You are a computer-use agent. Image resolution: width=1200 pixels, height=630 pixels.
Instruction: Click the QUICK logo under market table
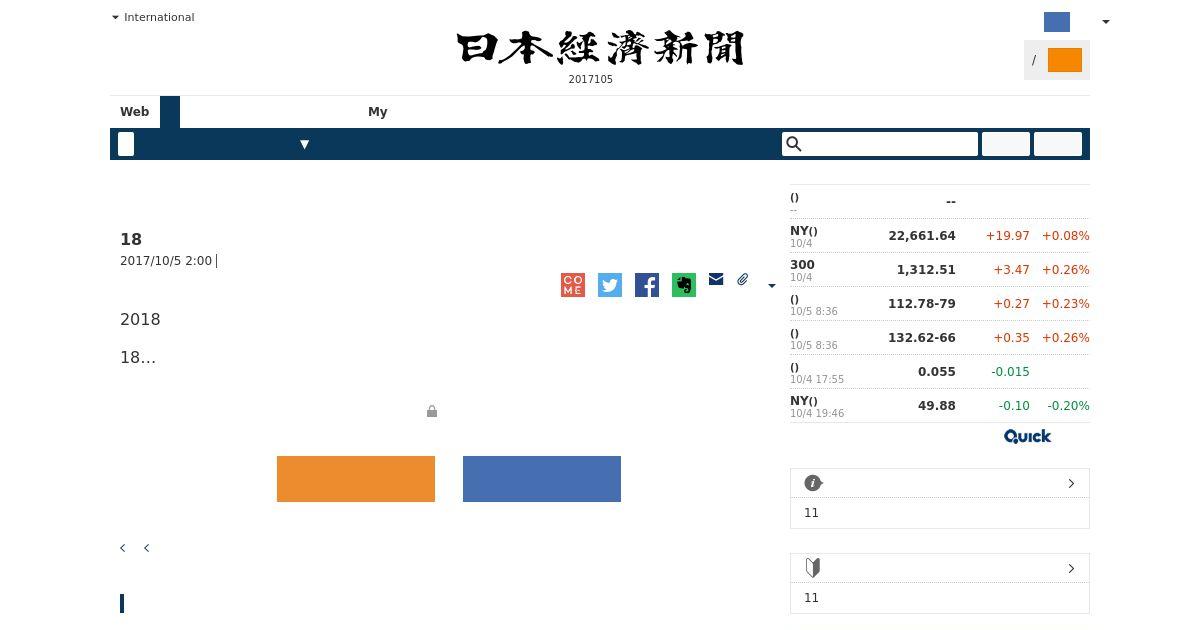click(x=1028, y=436)
